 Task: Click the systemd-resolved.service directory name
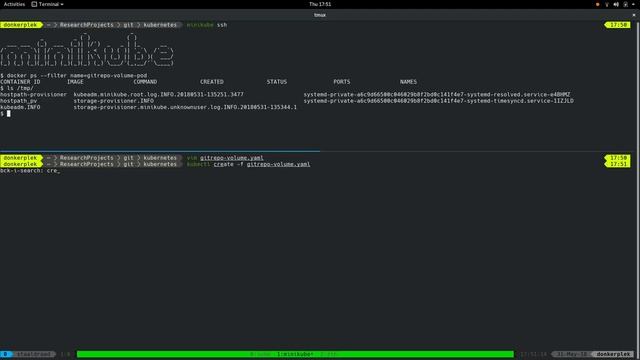pyautogui.click(x=437, y=94)
